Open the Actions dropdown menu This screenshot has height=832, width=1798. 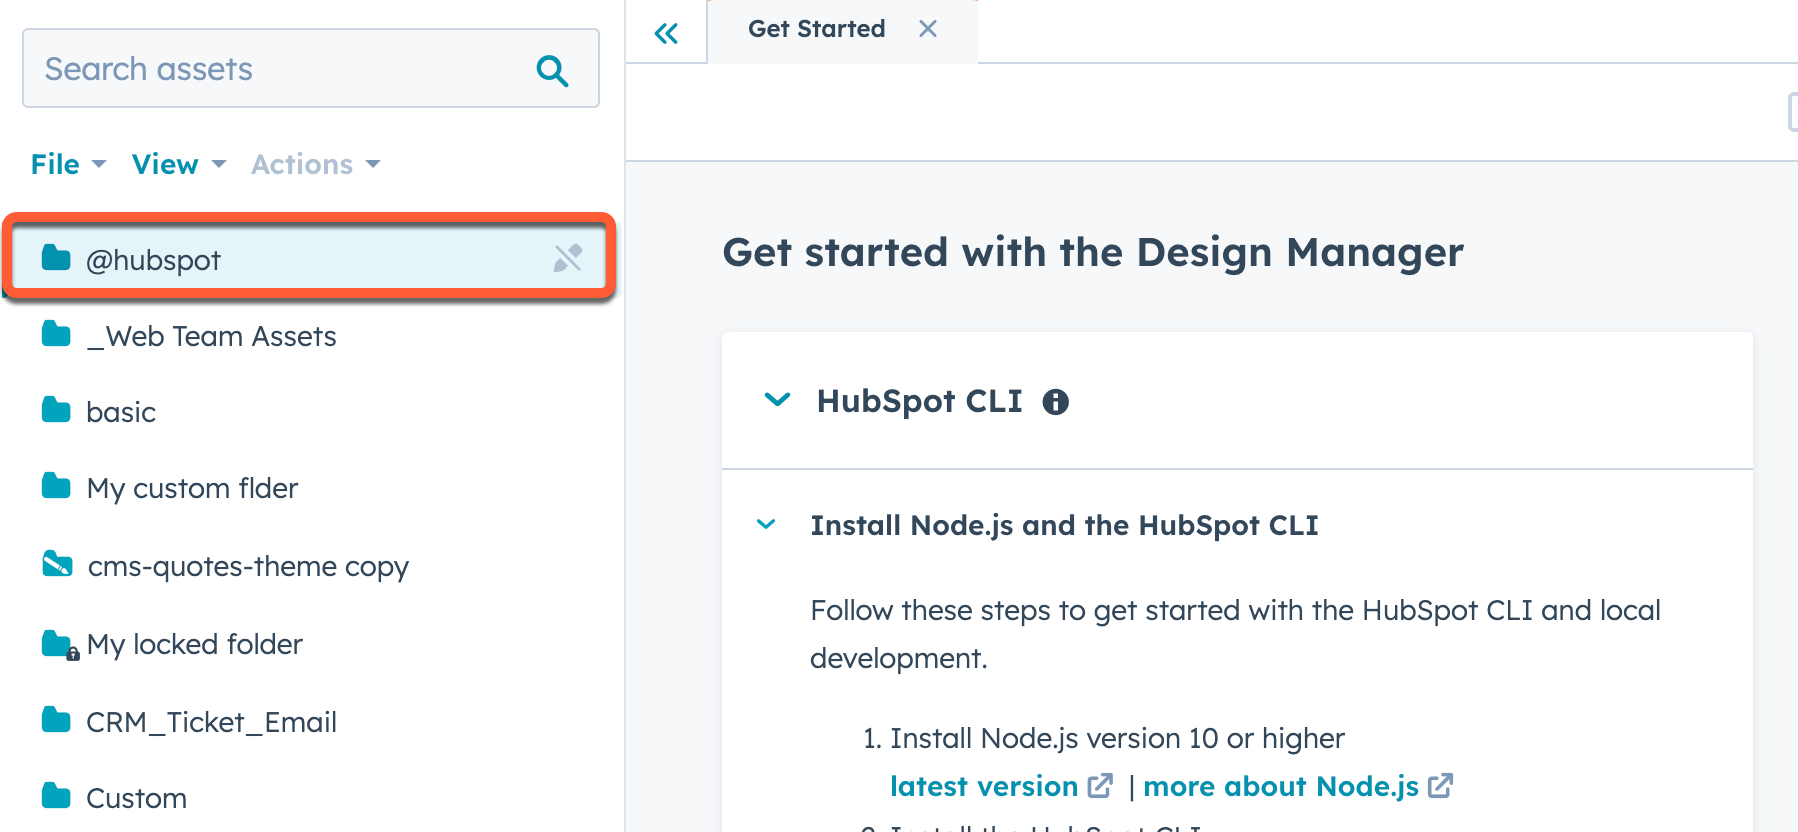point(315,164)
